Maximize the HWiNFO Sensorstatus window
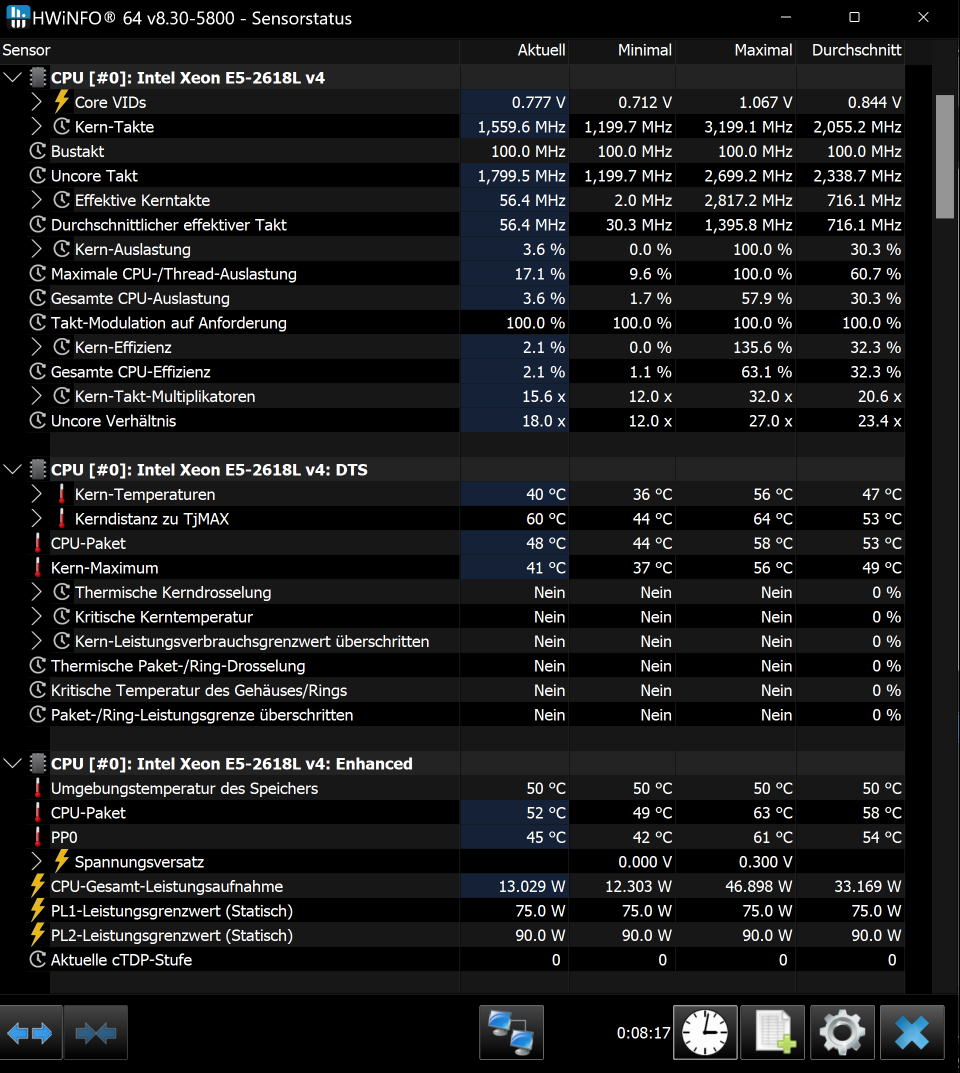Image resolution: width=960 pixels, height=1073 pixels. click(x=854, y=17)
